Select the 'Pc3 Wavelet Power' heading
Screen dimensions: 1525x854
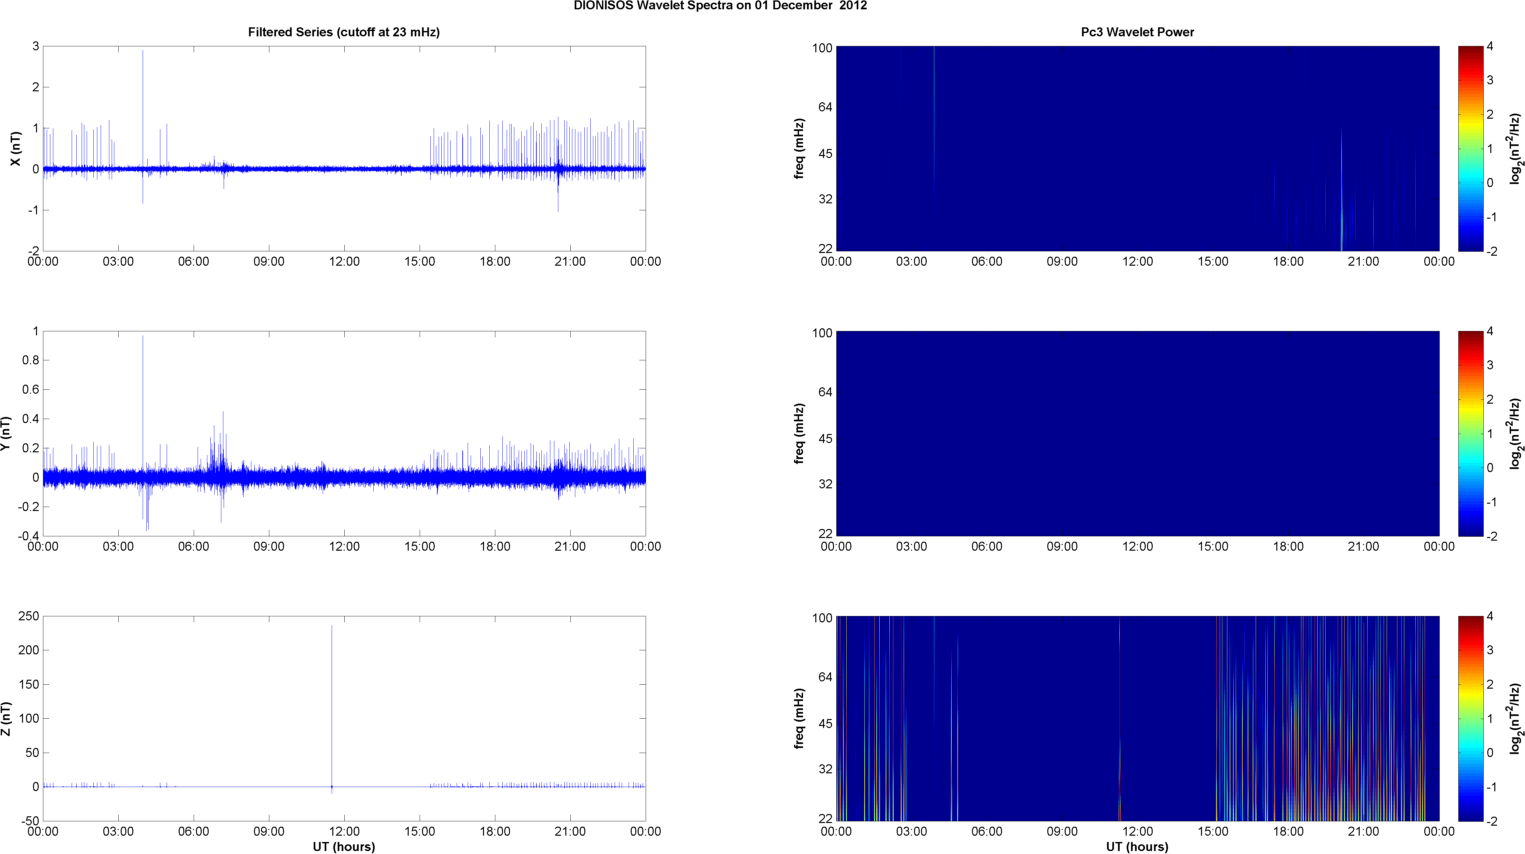pos(1137,32)
